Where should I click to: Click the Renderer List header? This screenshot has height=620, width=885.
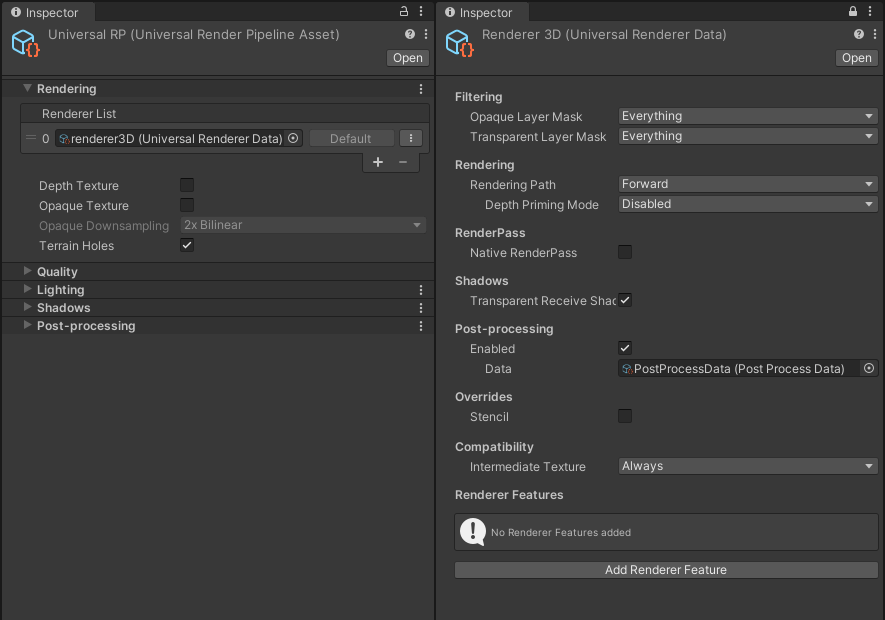[x=225, y=113]
